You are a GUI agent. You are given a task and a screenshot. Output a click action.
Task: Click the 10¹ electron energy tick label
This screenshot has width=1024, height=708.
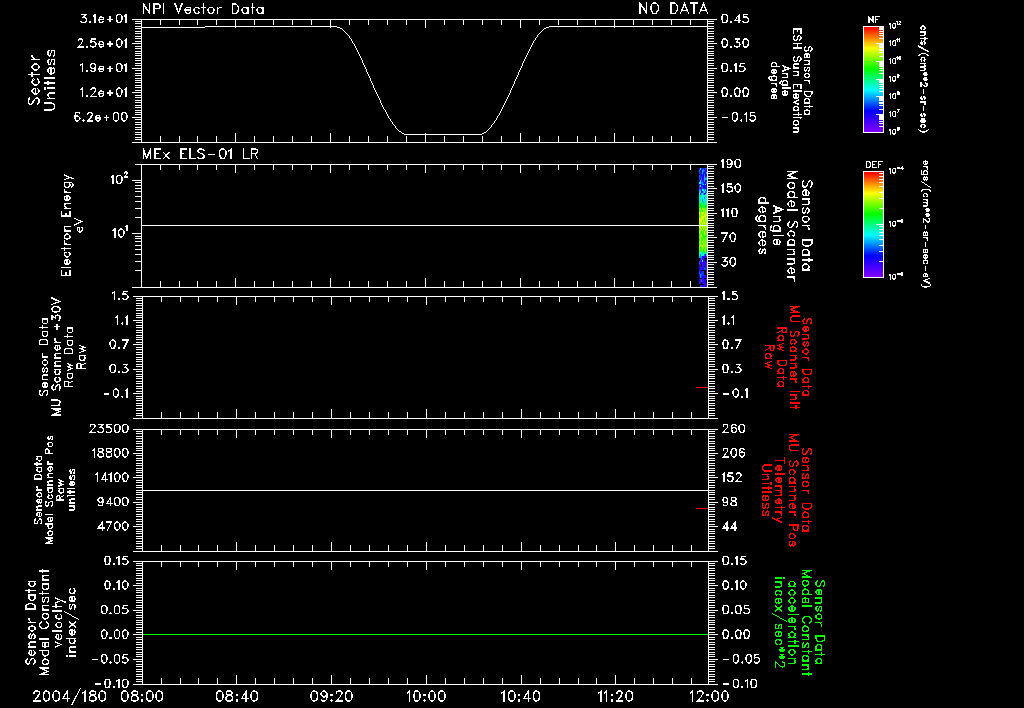coord(119,233)
